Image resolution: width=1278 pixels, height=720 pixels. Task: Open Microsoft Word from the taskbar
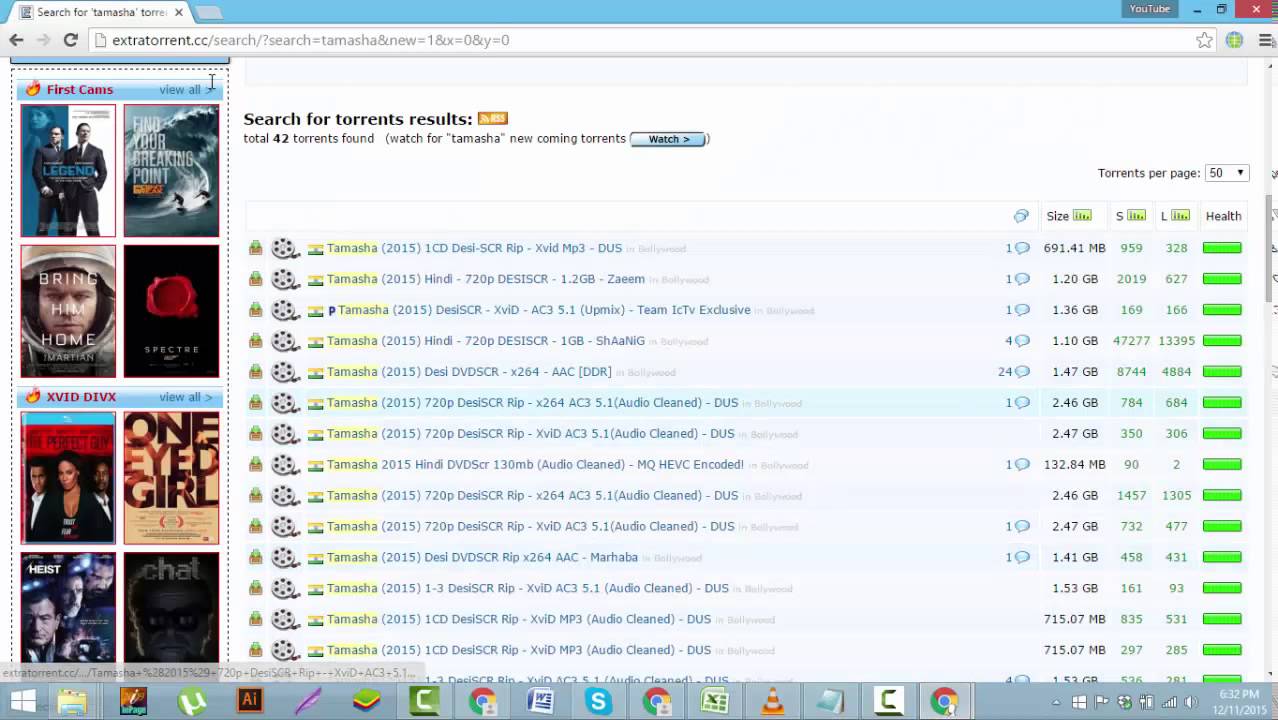tap(540, 702)
